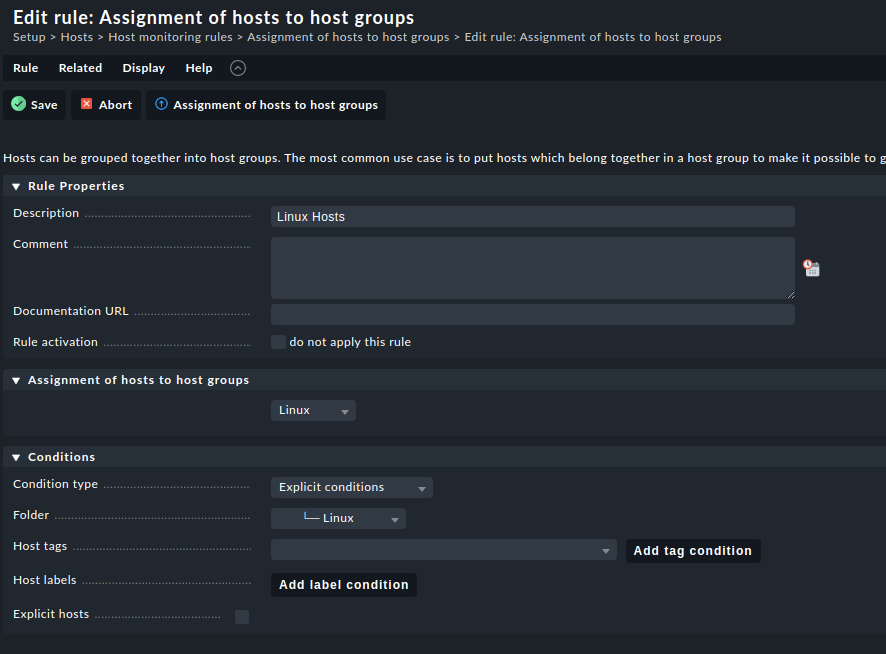Enable 'do not apply this rule' checkbox
The width and height of the screenshot is (886, 654).
tap(278, 342)
